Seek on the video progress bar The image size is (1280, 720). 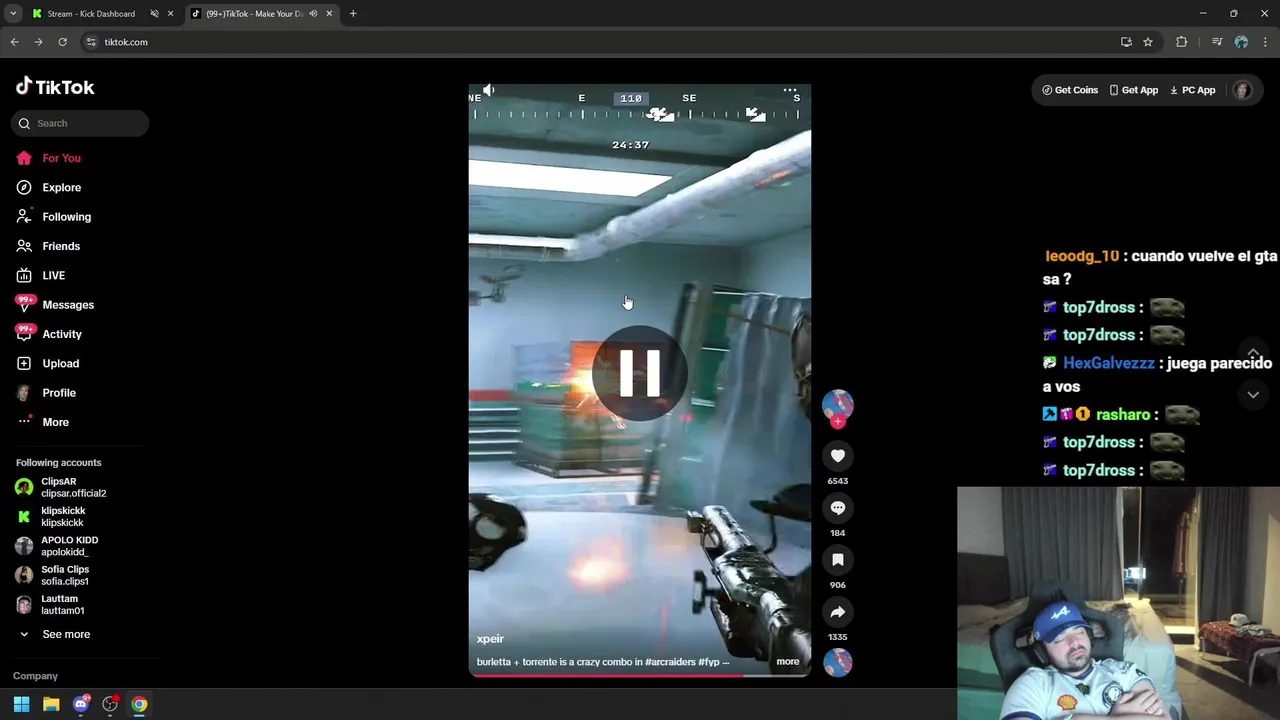(640, 675)
